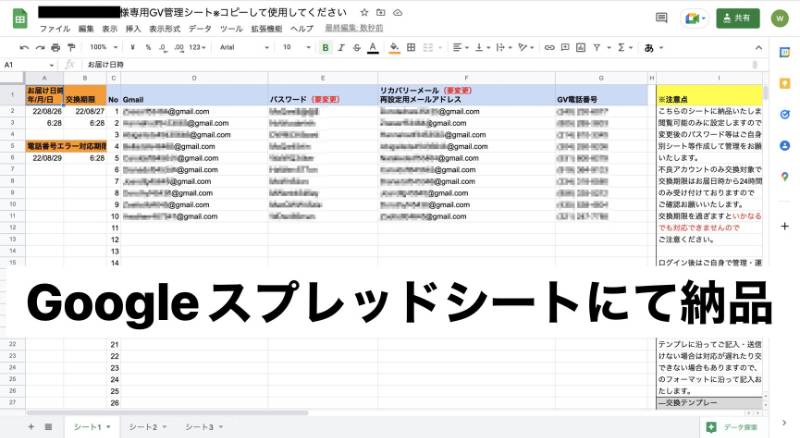Open the 編集 menu
Image resolution: width=800 pixels, height=438 pixels.
pyautogui.click(x=86, y=29)
